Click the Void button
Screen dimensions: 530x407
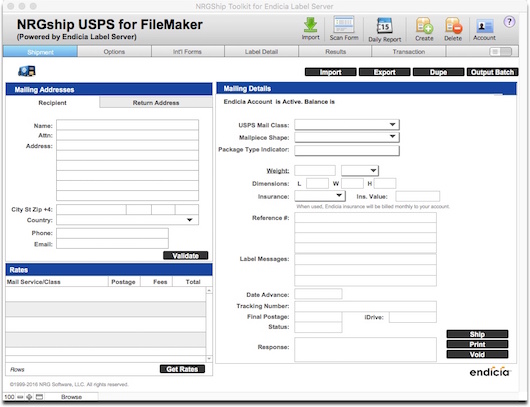point(477,354)
